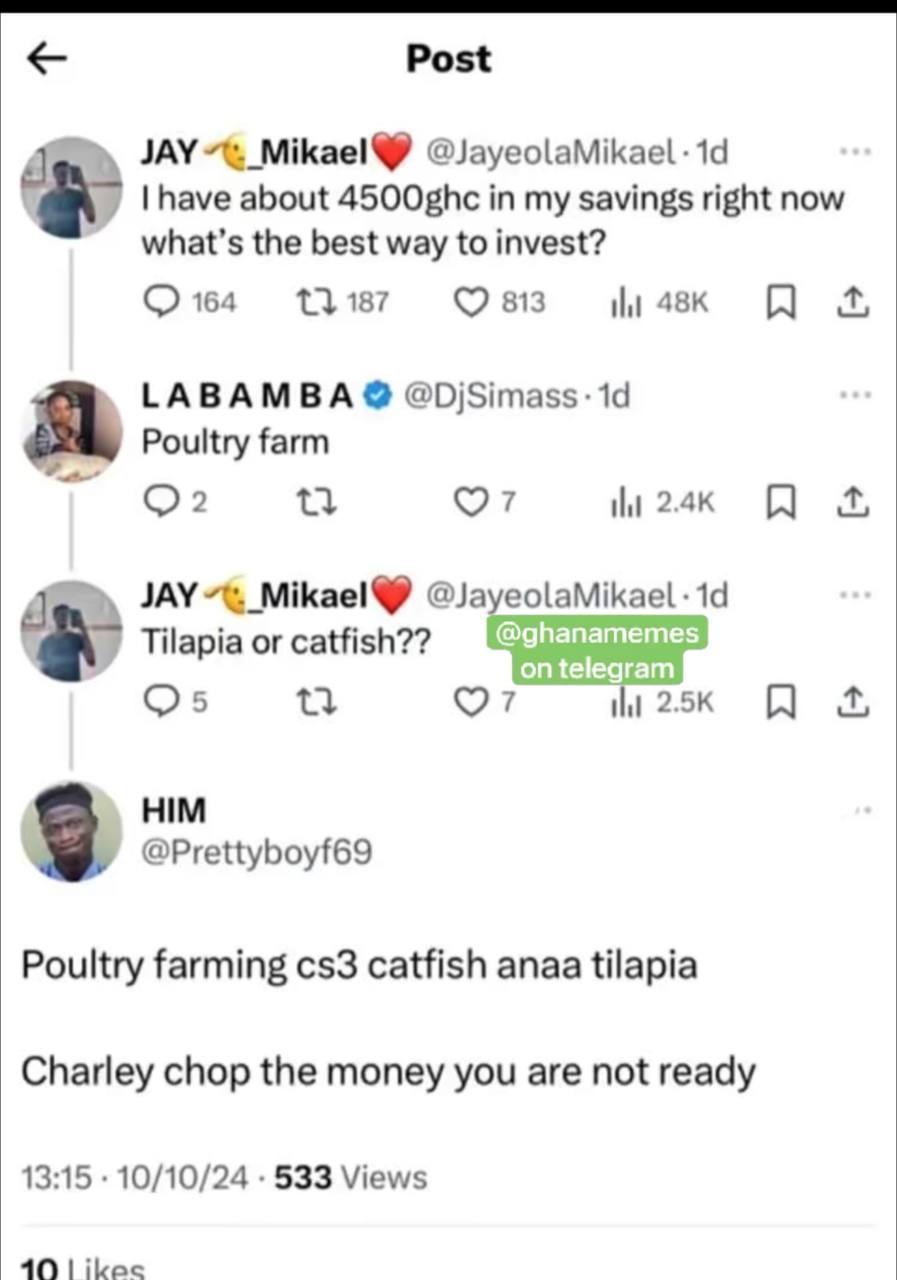897x1280 pixels.
Task: Reply to JAY's 4500ghc savings post
Action: (161, 302)
